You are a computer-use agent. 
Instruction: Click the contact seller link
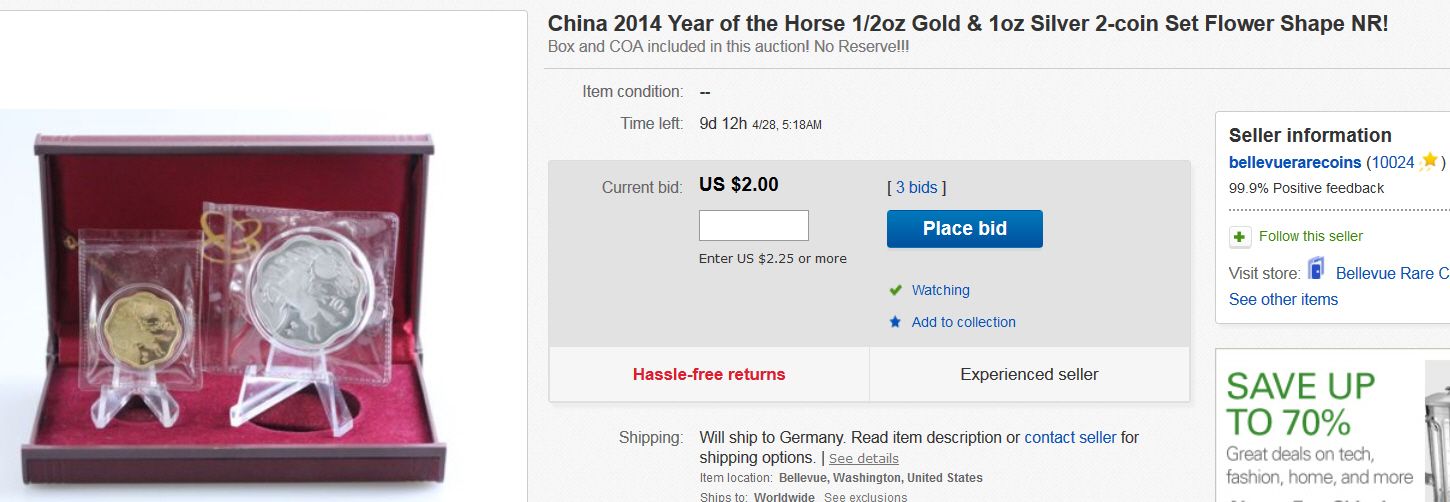pyautogui.click(x=1070, y=437)
